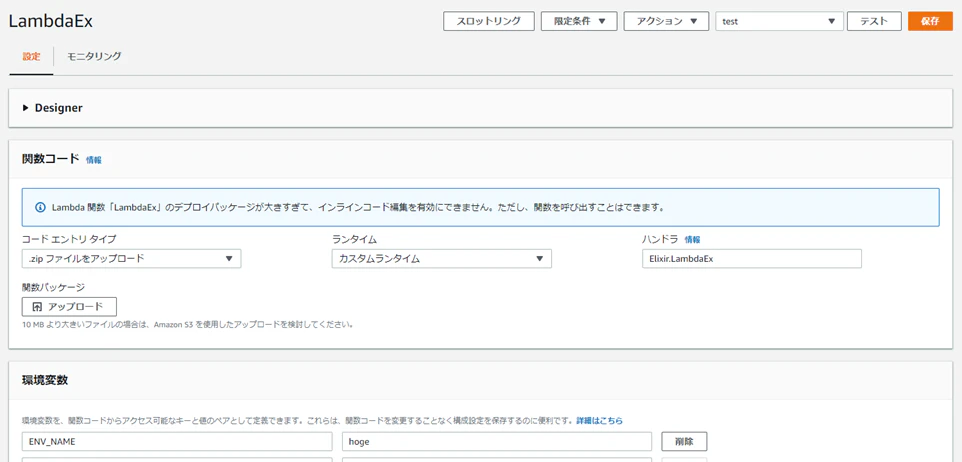
Task: Expand the Designer section triangle
Action: (26, 108)
